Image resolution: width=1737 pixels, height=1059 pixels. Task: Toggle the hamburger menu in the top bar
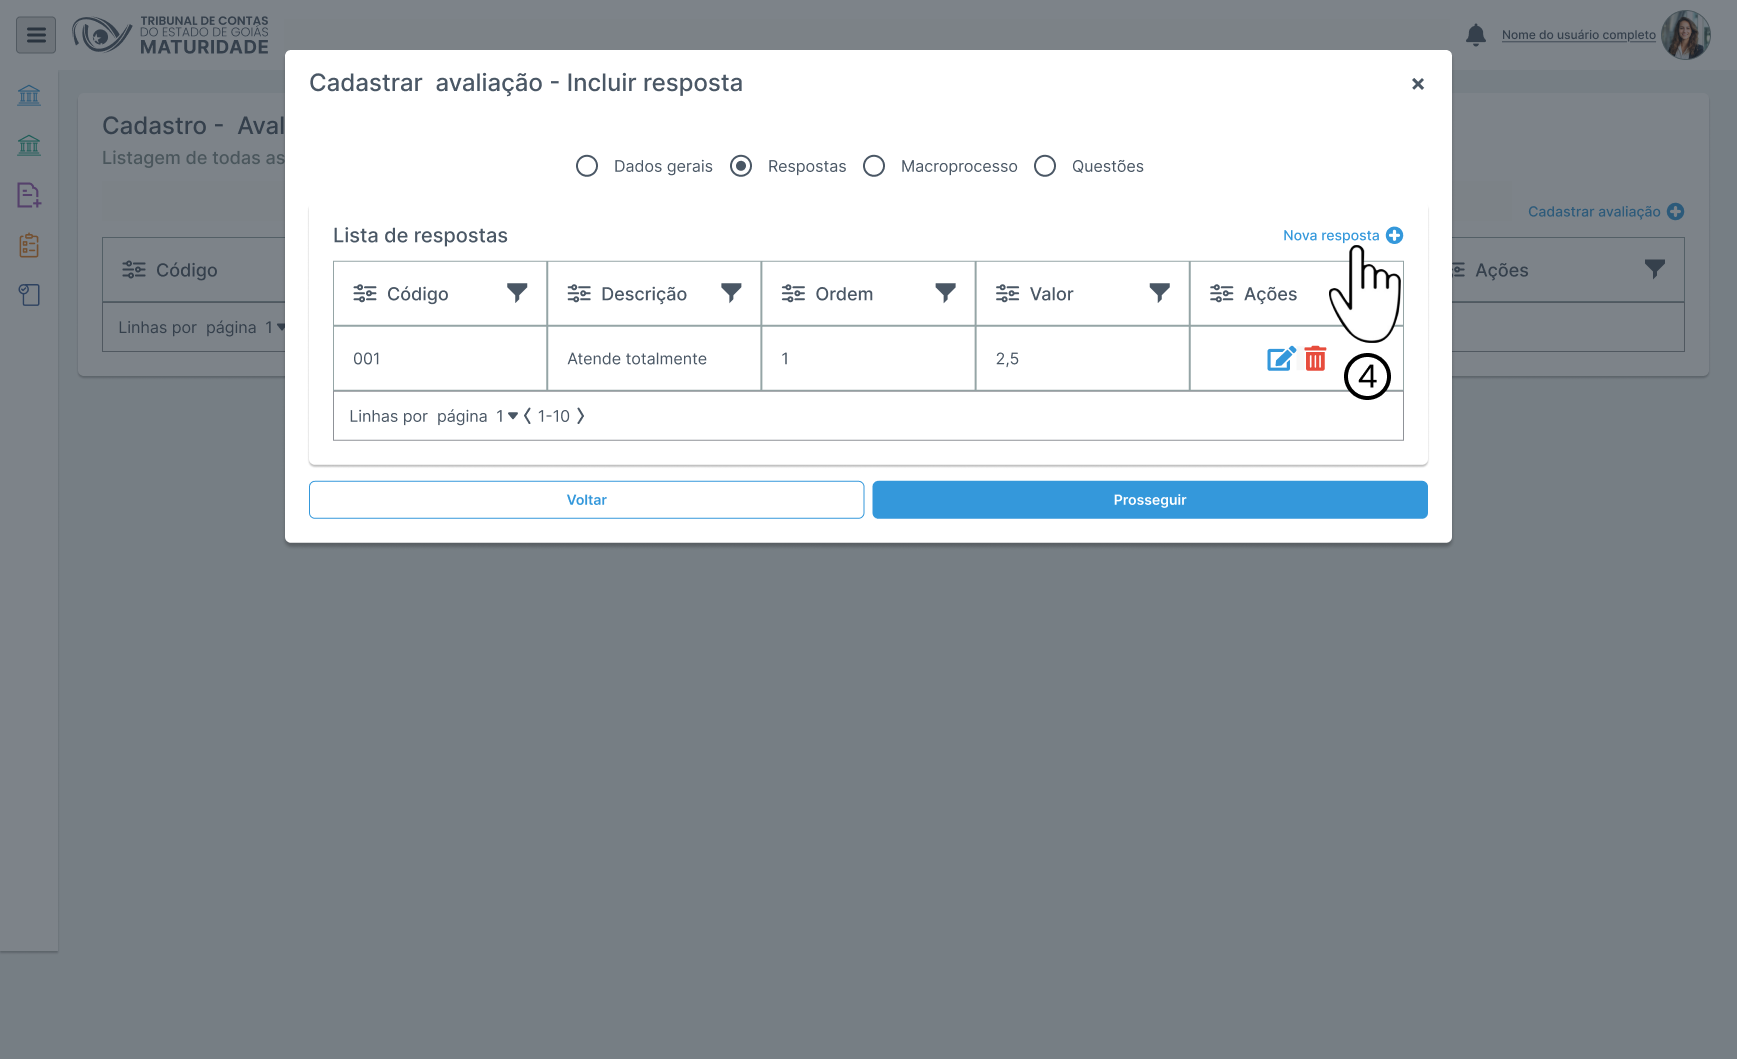click(x=36, y=36)
